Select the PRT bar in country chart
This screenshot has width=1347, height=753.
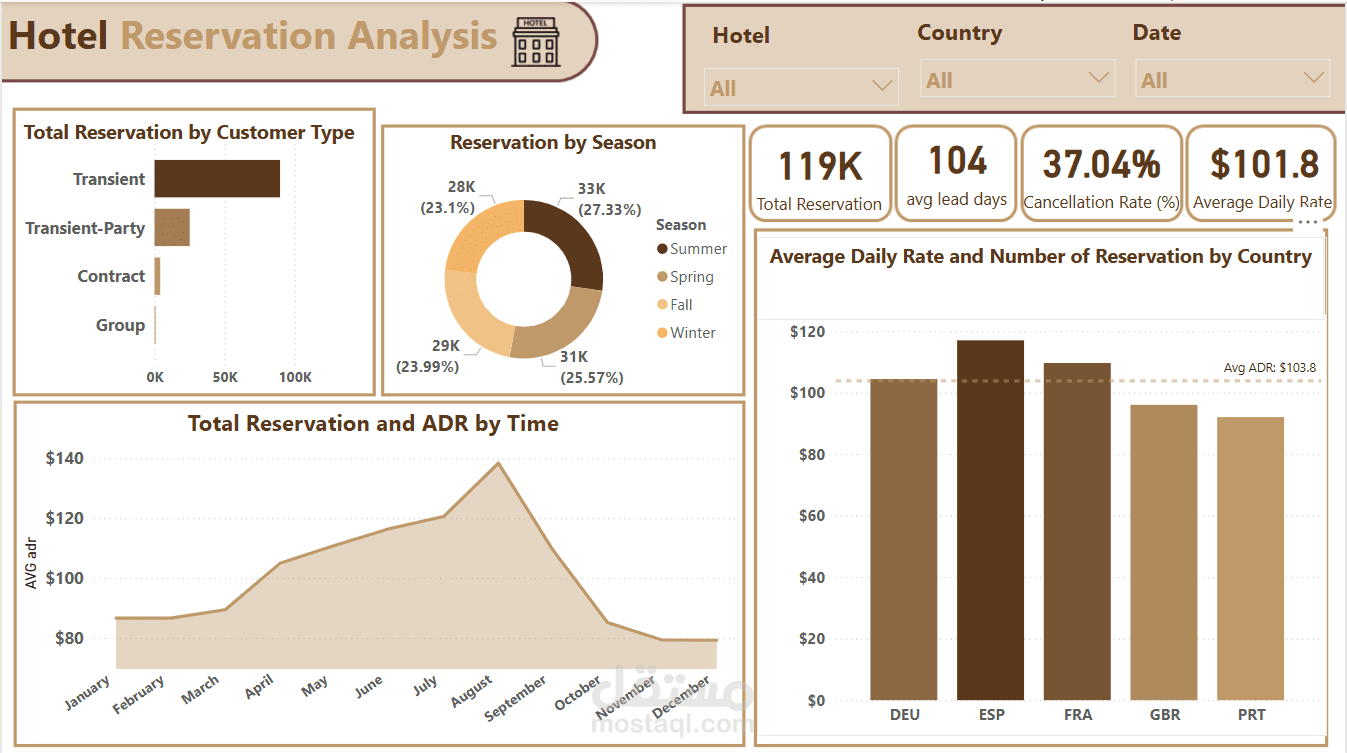point(1251,558)
